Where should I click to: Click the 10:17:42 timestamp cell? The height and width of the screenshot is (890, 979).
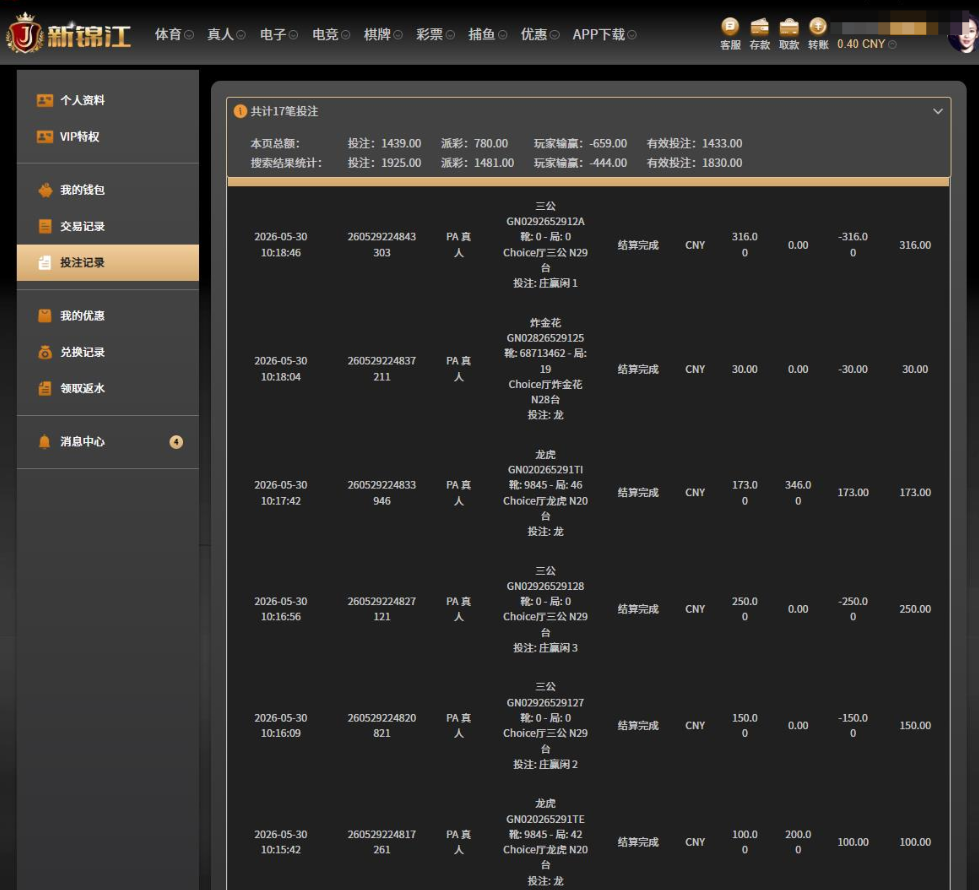click(280, 493)
